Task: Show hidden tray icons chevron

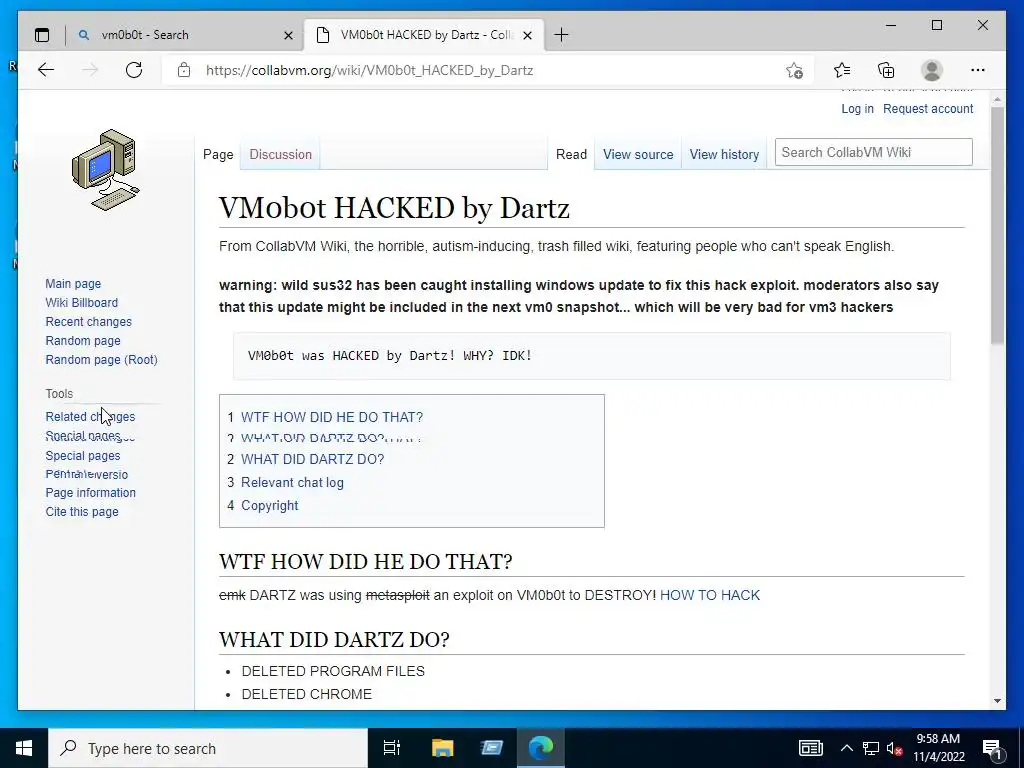Action: coord(846,748)
